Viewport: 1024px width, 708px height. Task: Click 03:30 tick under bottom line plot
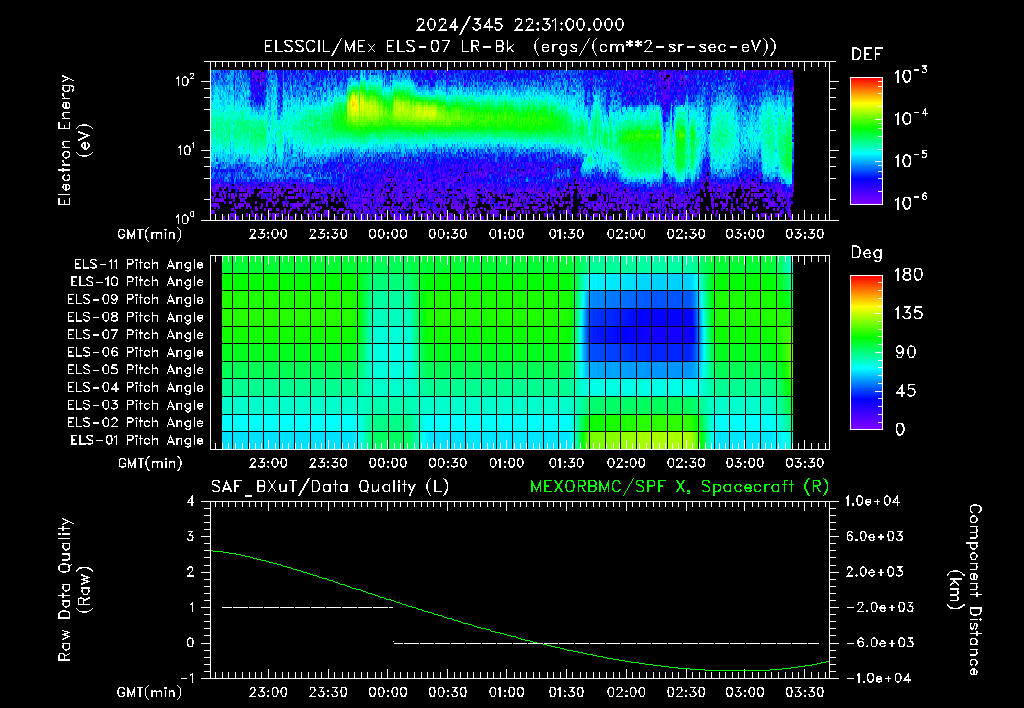(805, 692)
